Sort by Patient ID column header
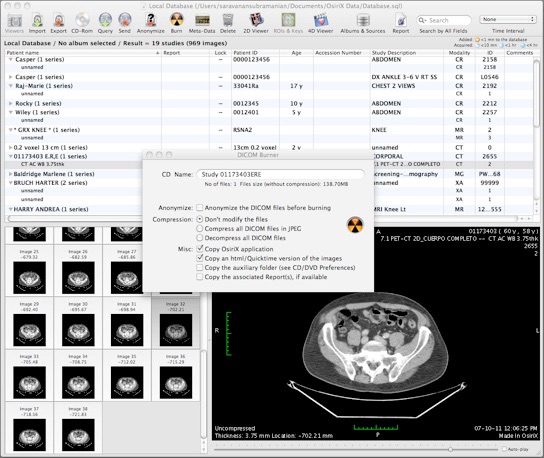Image resolution: width=544 pixels, height=458 pixels. coord(255,53)
